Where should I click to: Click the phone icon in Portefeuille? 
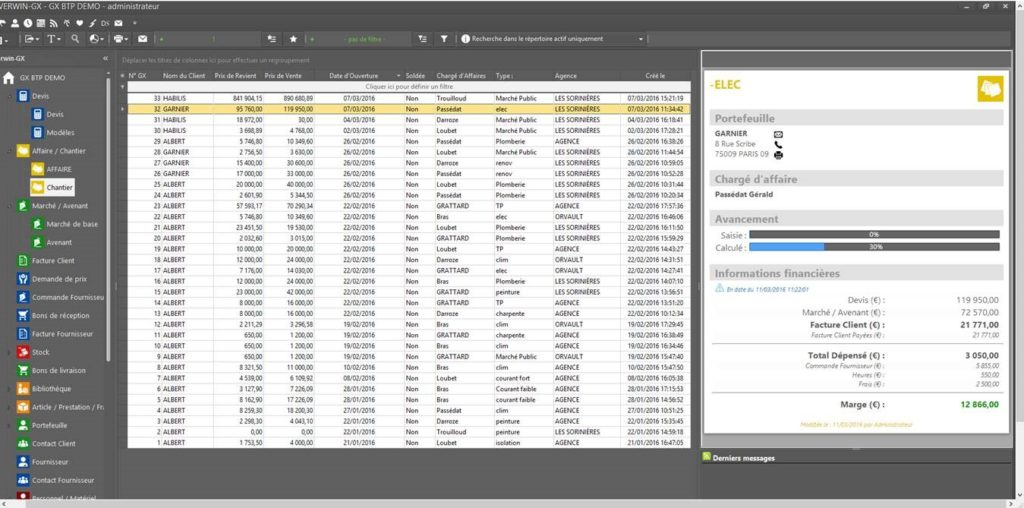(778, 144)
